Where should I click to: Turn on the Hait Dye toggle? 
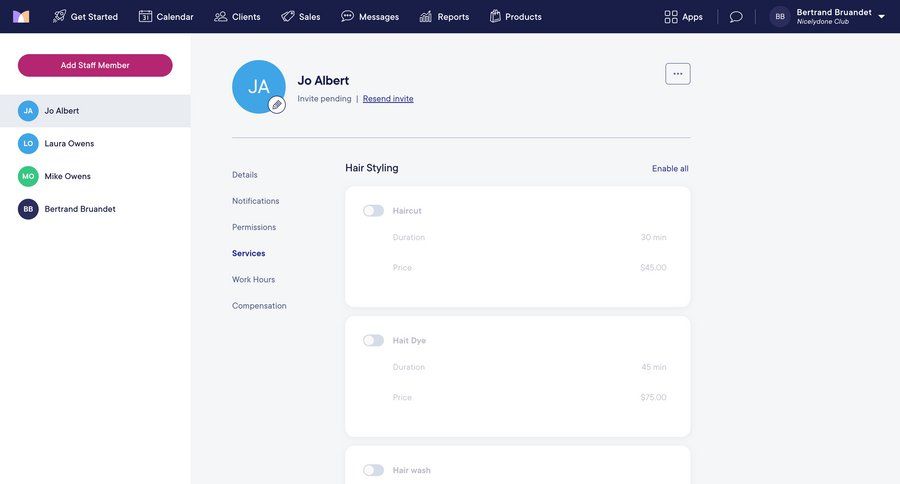click(373, 341)
